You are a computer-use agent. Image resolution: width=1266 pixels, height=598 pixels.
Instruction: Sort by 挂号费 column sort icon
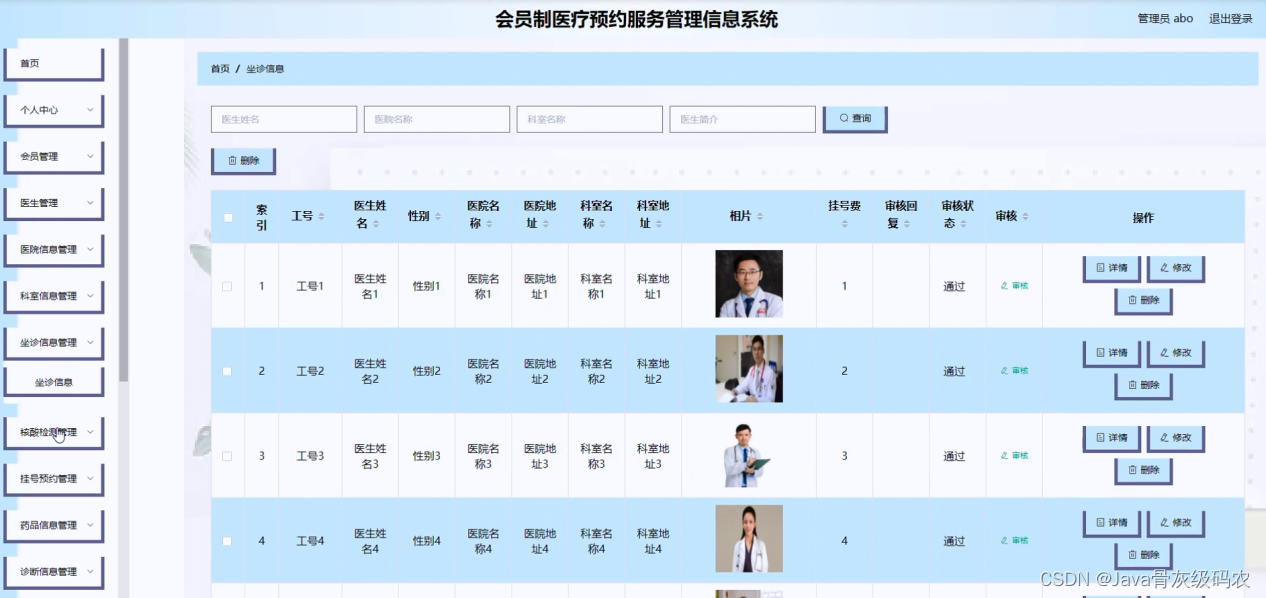tap(844, 224)
